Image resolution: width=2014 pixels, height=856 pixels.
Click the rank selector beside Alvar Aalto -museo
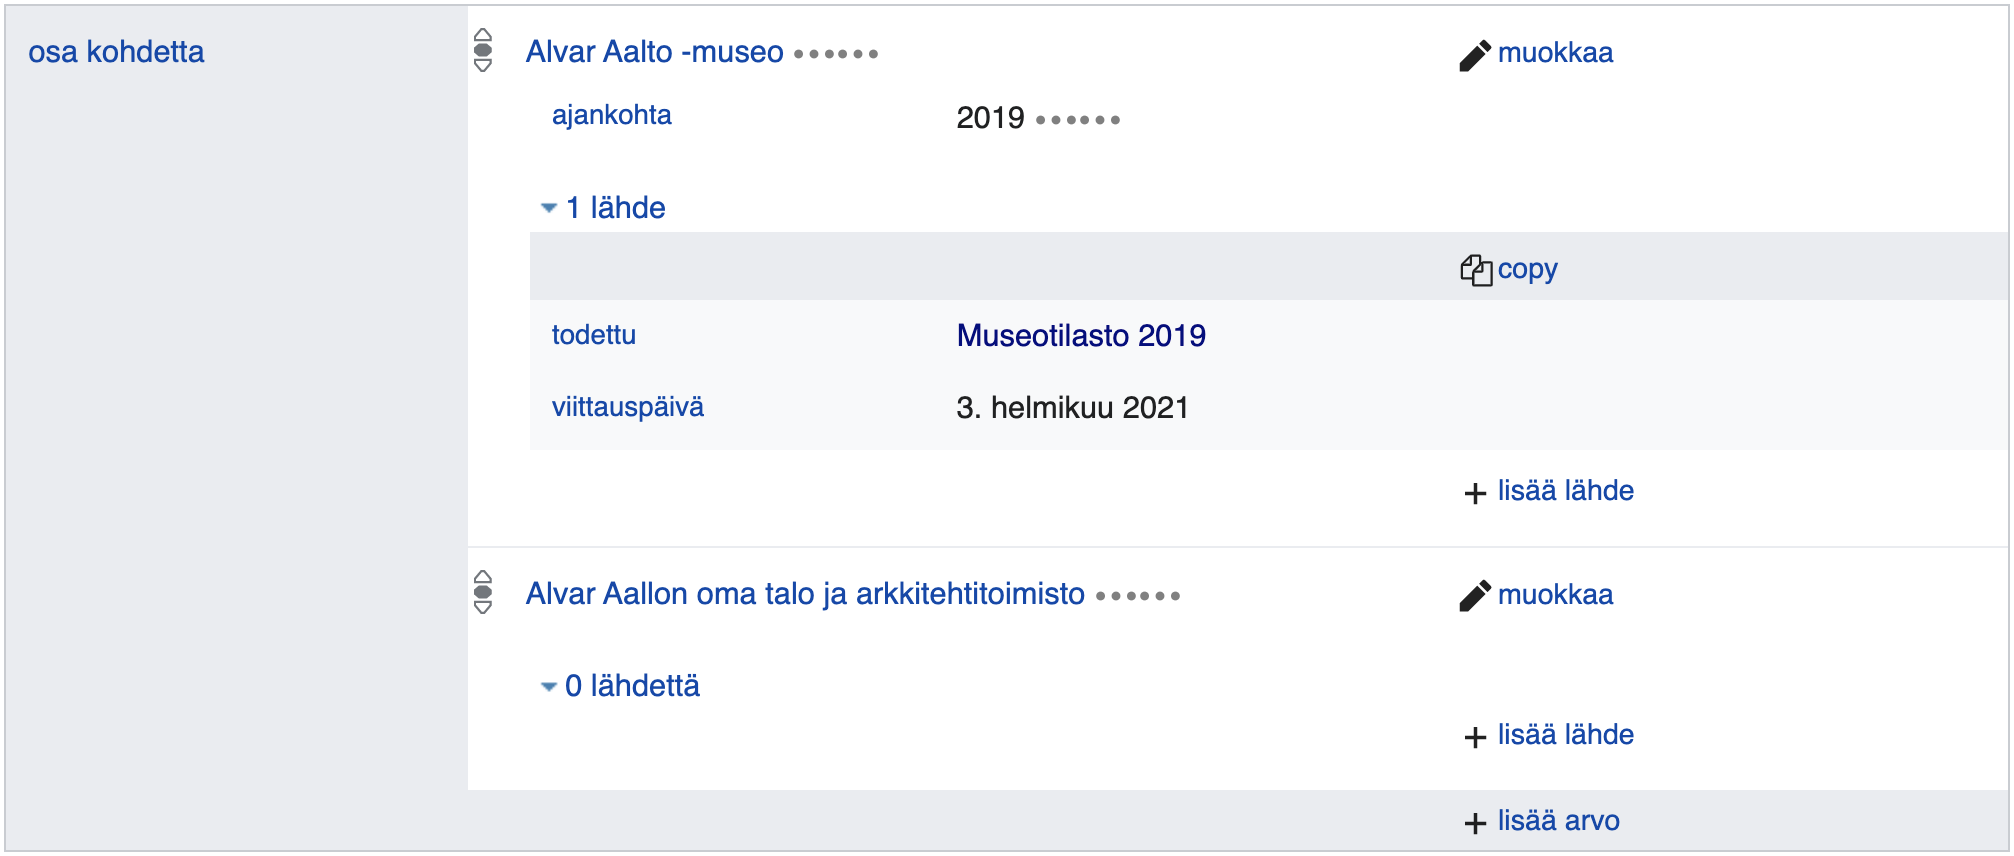(x=483, y=50)
